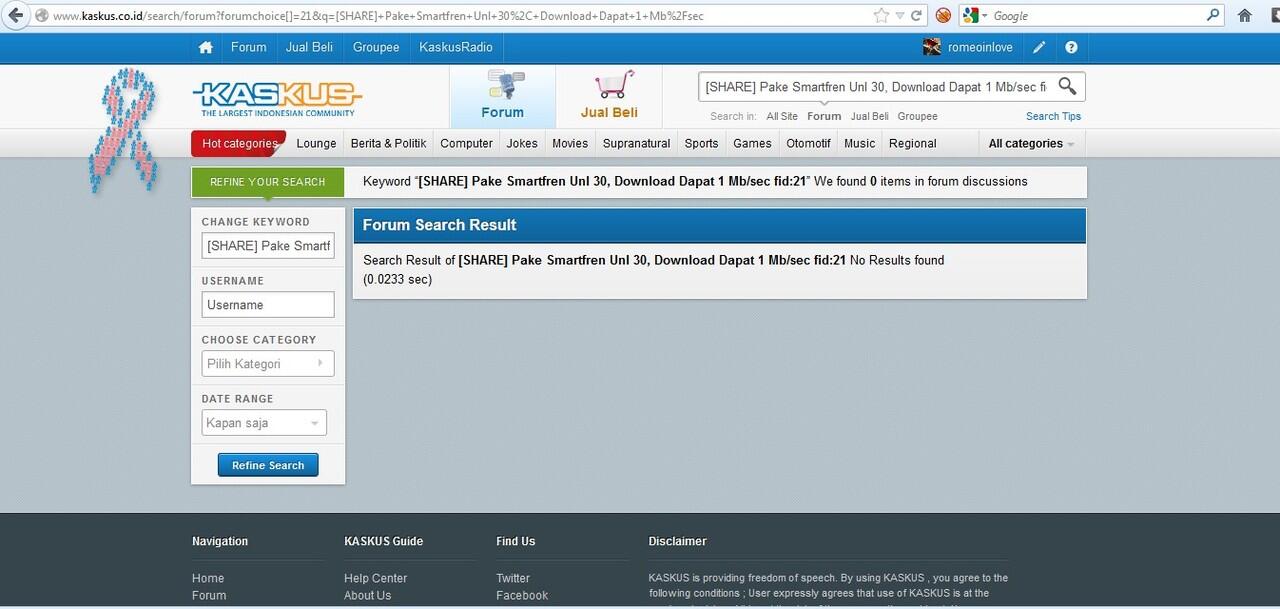This screenshot has height=609, width=1280.
Task: Open address bar history dropdown arrow
Action: 900,16
